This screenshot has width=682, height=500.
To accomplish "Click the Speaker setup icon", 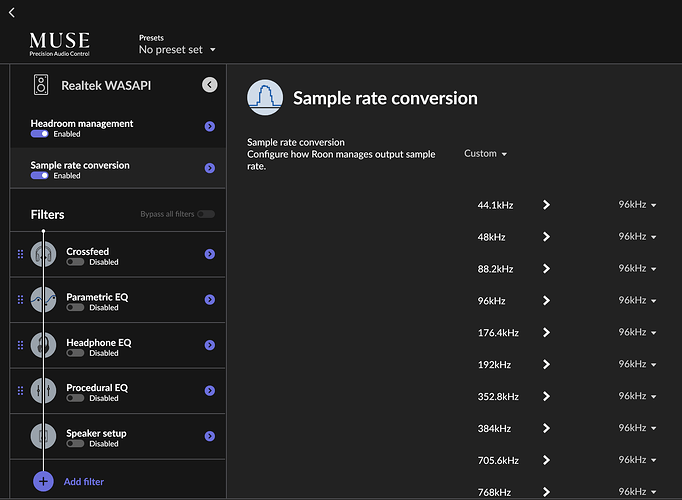I will click(43, 436).
